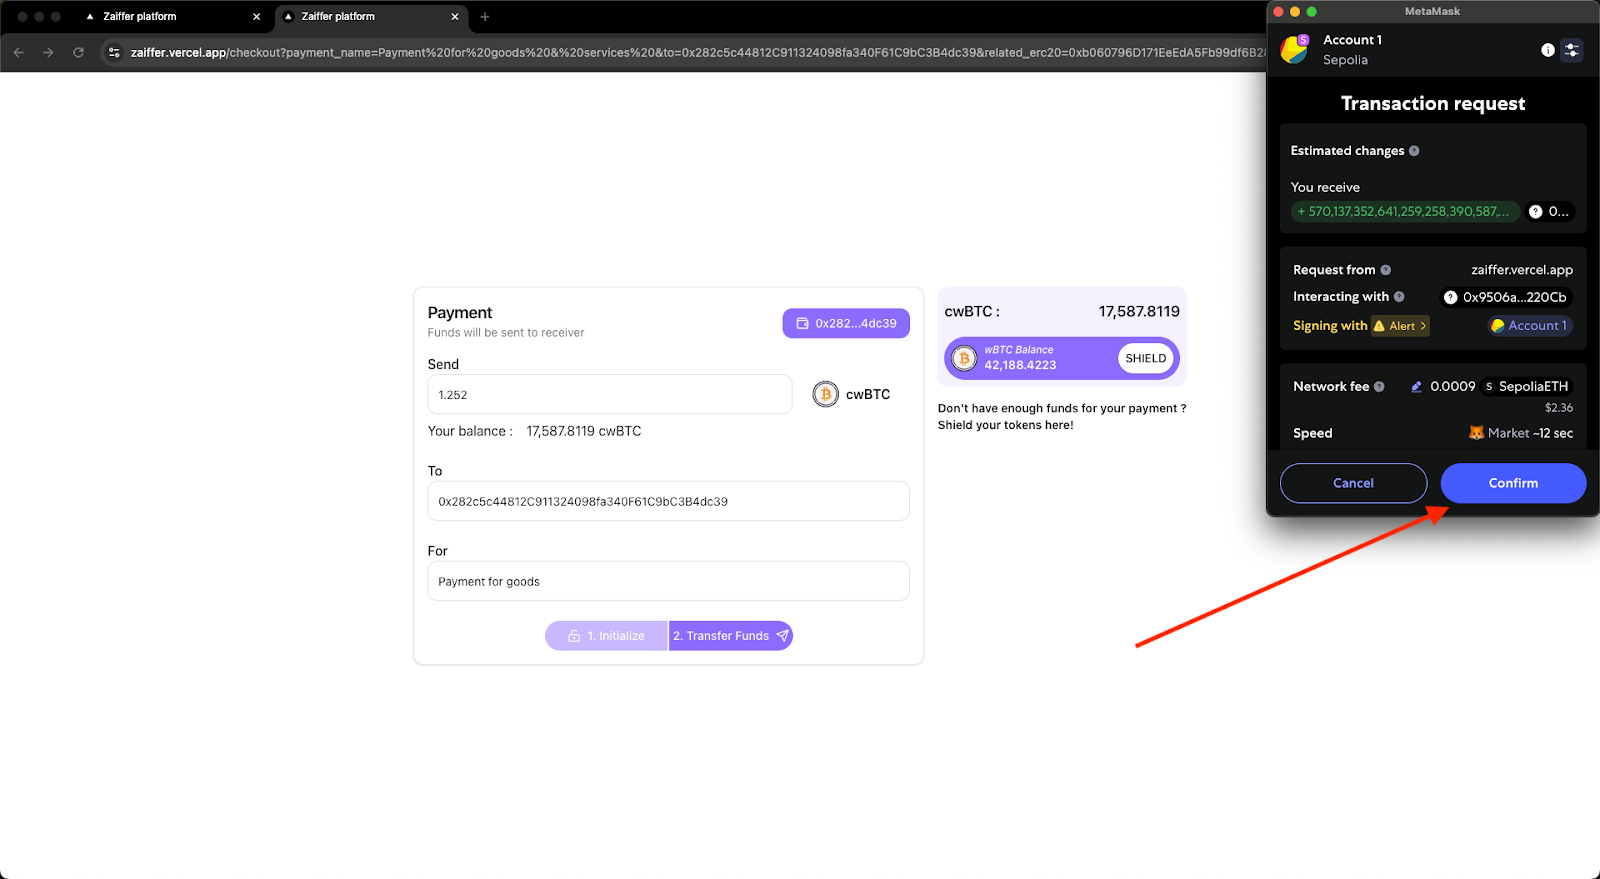Click the For field Payment for goods
1600x879 pixels.
[668, 581]
